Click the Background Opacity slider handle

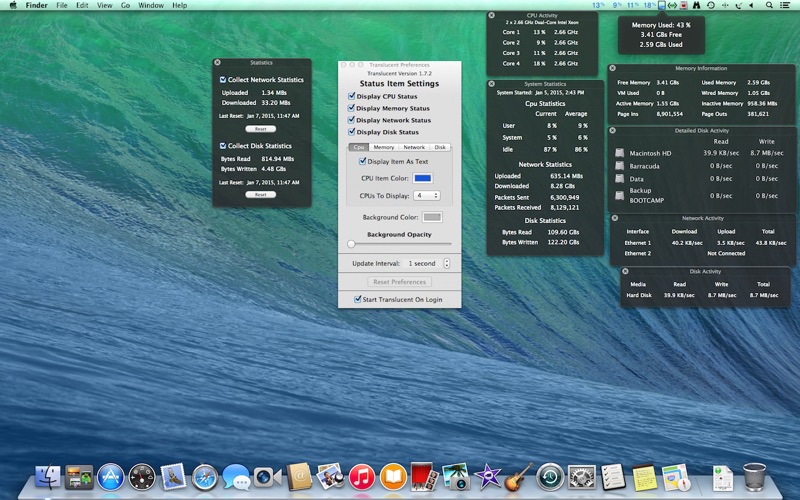click(351, 244)
